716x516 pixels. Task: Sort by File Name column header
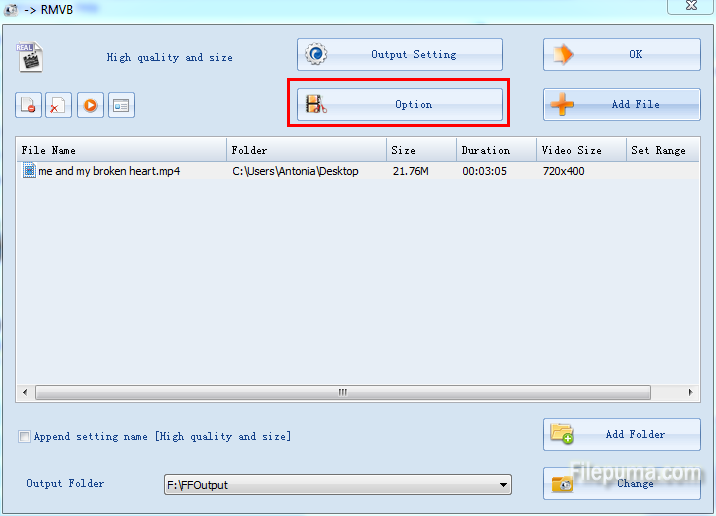click(120, 150)
